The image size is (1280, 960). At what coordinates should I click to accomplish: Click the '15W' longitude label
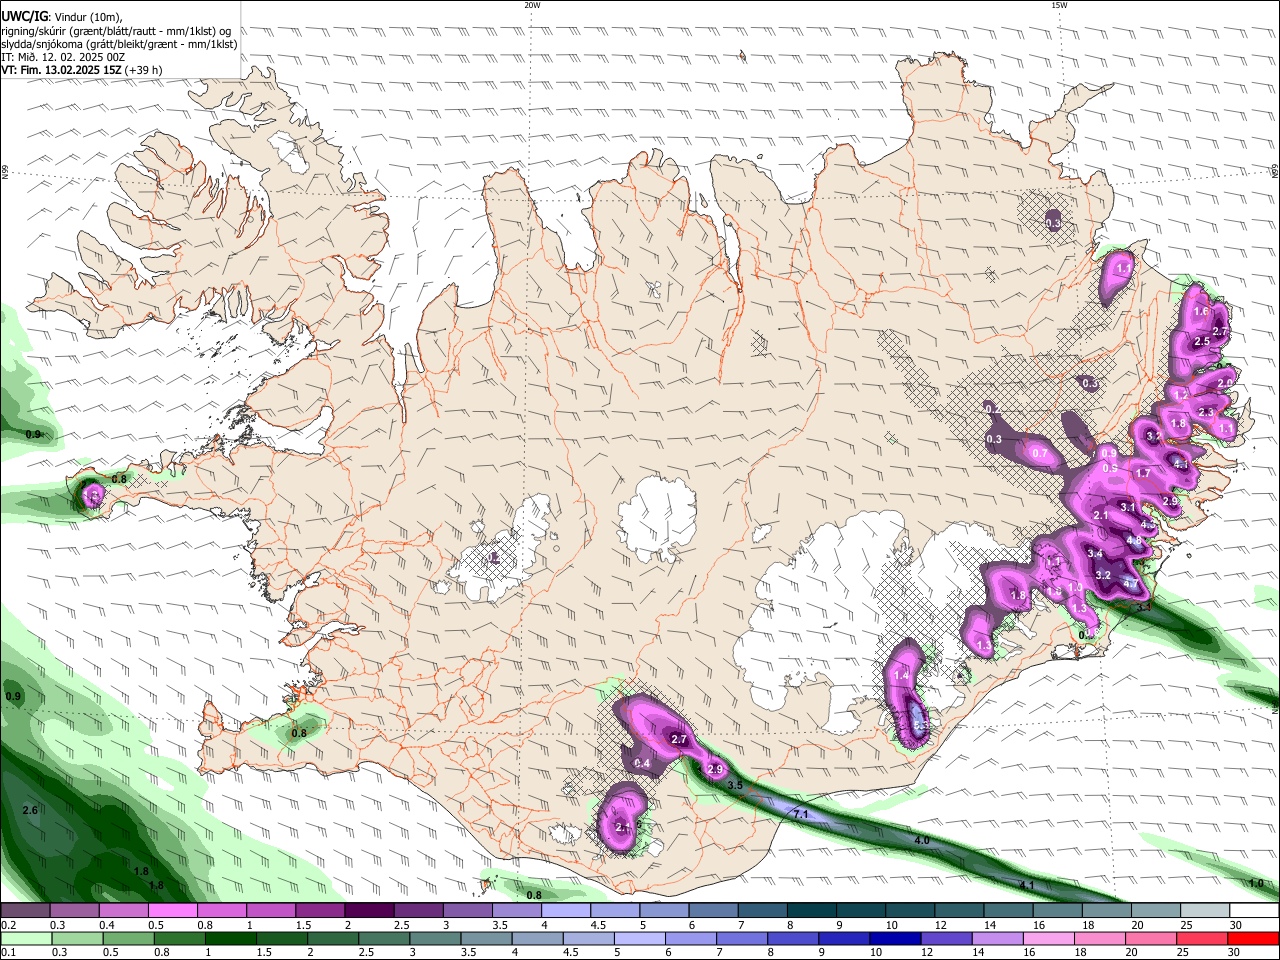pos(1058,5)
